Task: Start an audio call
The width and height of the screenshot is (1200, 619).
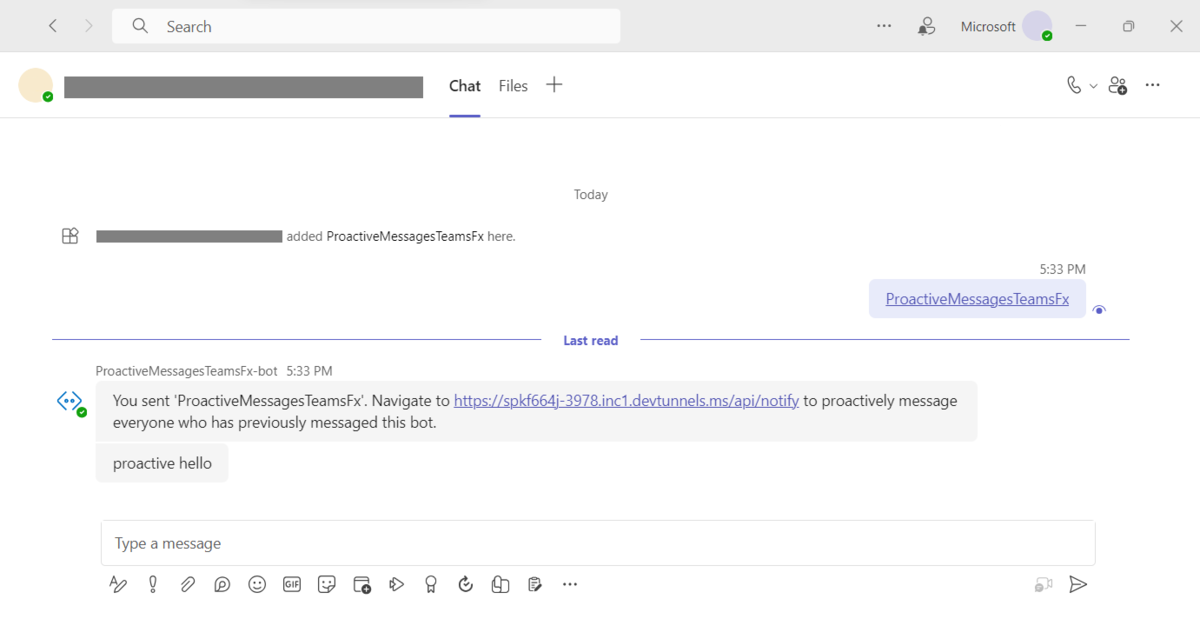Action: 1075,85
